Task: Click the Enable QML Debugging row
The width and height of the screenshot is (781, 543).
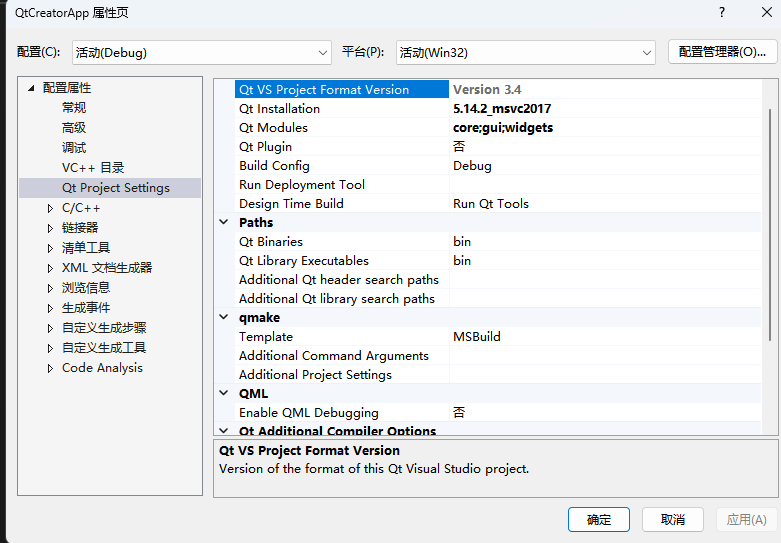Action: (x=498, y=412)
